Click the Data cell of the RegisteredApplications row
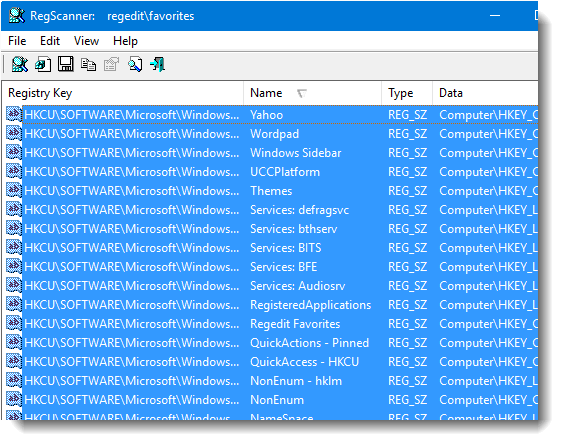Screen dimensions: 563x445 click(x=488, y=305)
